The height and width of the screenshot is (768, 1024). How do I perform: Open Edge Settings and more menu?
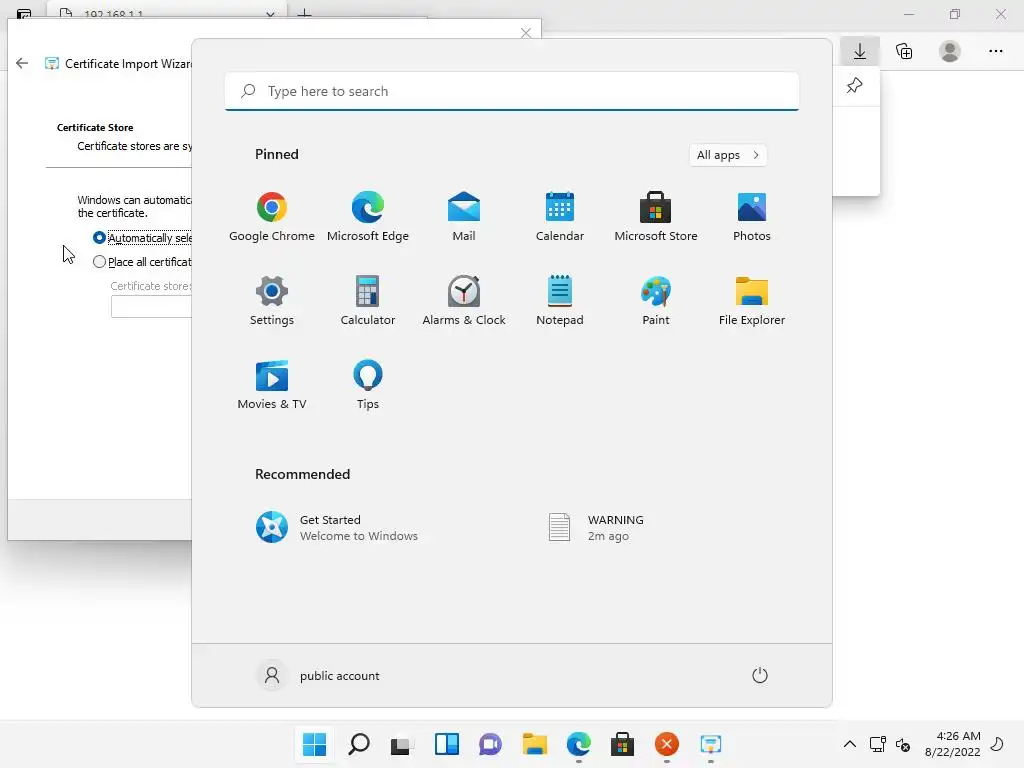(x=995, y=51)
